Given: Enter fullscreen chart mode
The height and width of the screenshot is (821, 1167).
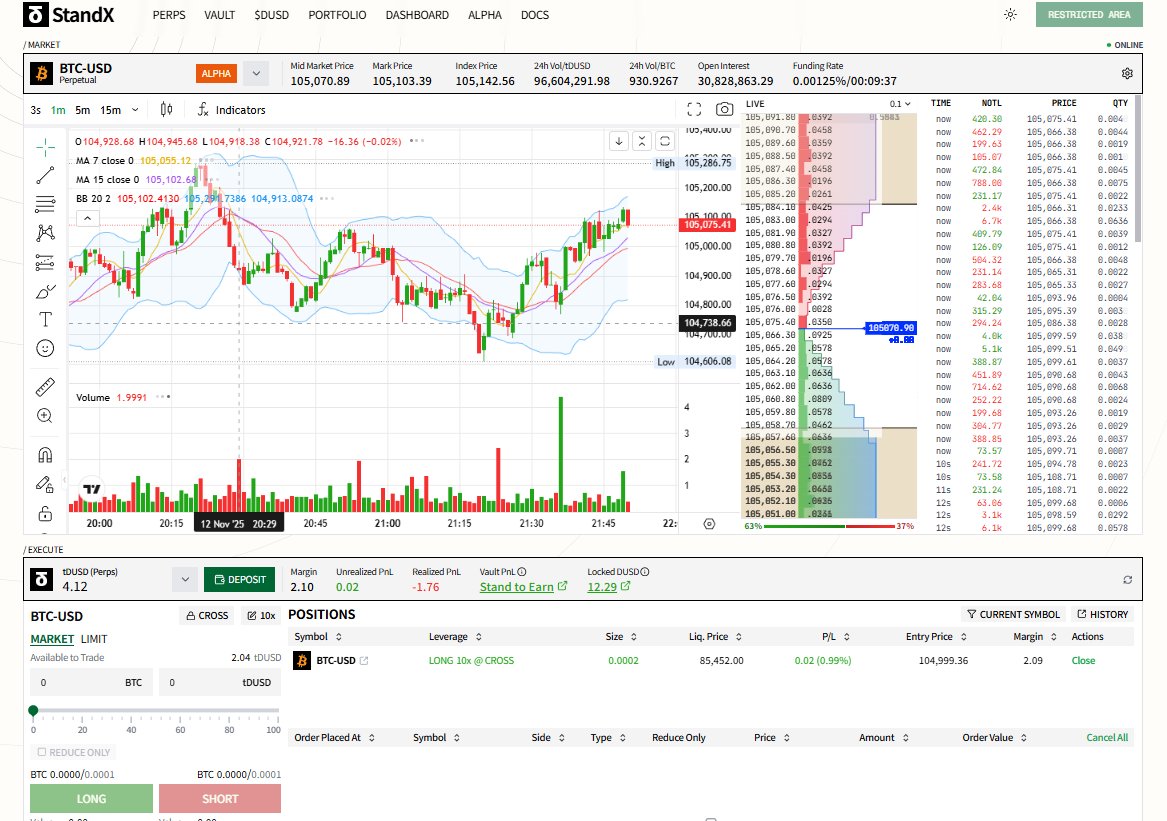Looking at the screenshot, I should (x=694, y=109).
